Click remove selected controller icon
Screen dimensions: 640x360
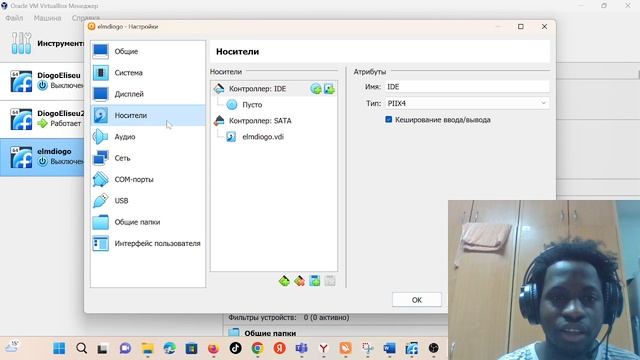tap(299, 281)
